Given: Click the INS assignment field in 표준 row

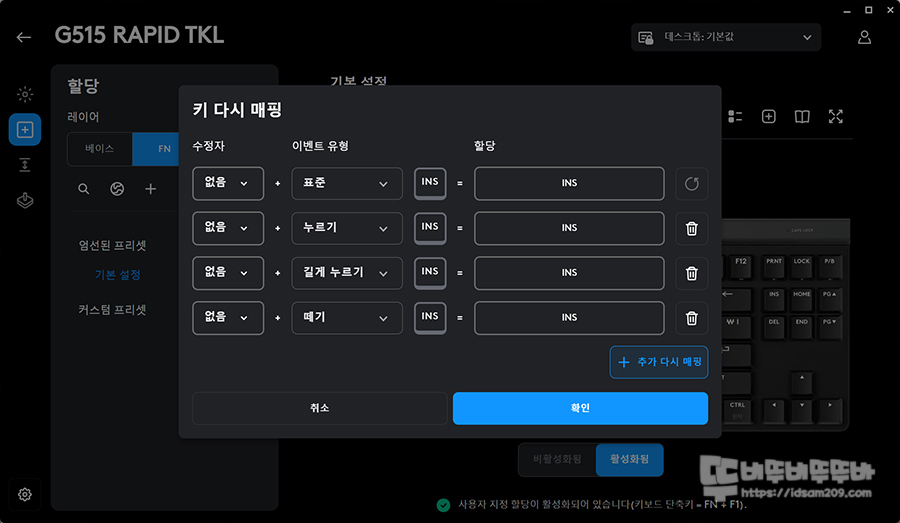Looking at the screenshot, I should pos(569,184).
